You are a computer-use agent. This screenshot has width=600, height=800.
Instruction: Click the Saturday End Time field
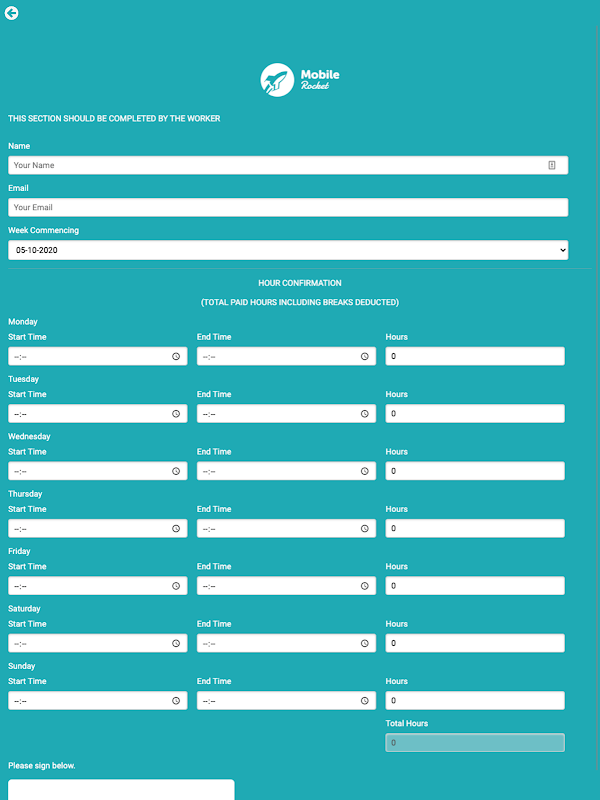(x=286, y=643)
